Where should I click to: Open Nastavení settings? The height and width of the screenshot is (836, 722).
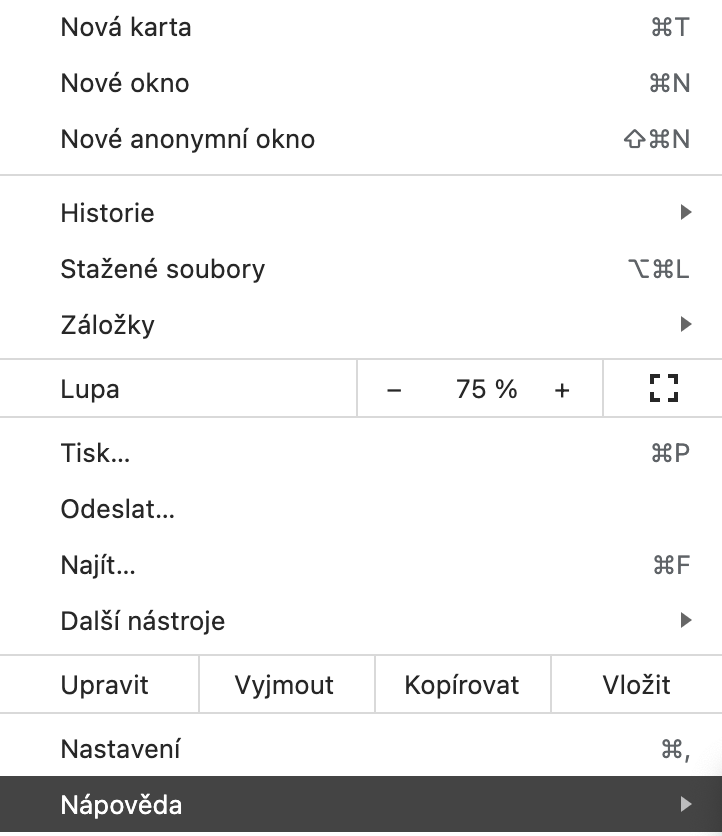pos(121,749)
